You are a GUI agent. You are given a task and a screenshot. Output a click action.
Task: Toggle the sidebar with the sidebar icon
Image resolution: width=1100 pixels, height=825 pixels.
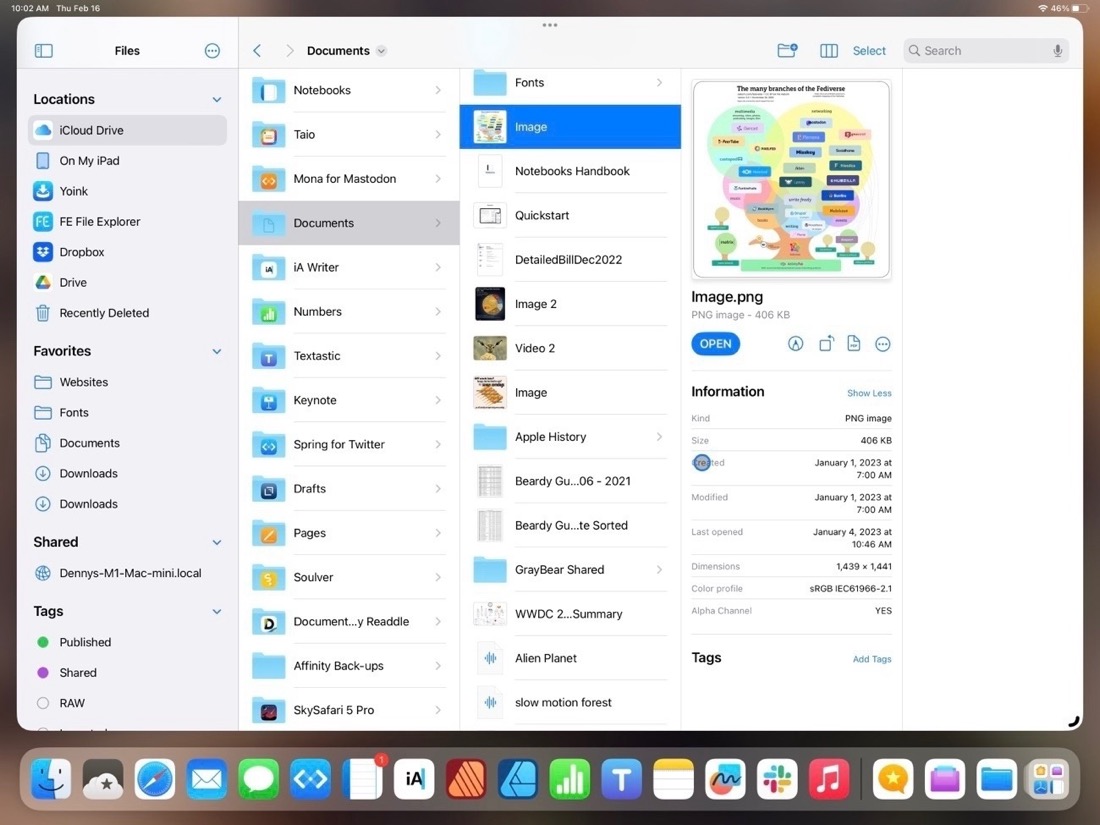pos(44,50)
